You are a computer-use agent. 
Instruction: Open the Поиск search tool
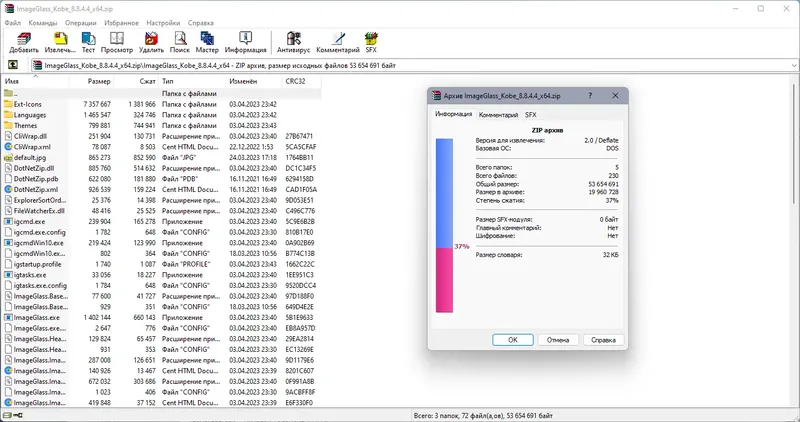click(x=180, y=39)
